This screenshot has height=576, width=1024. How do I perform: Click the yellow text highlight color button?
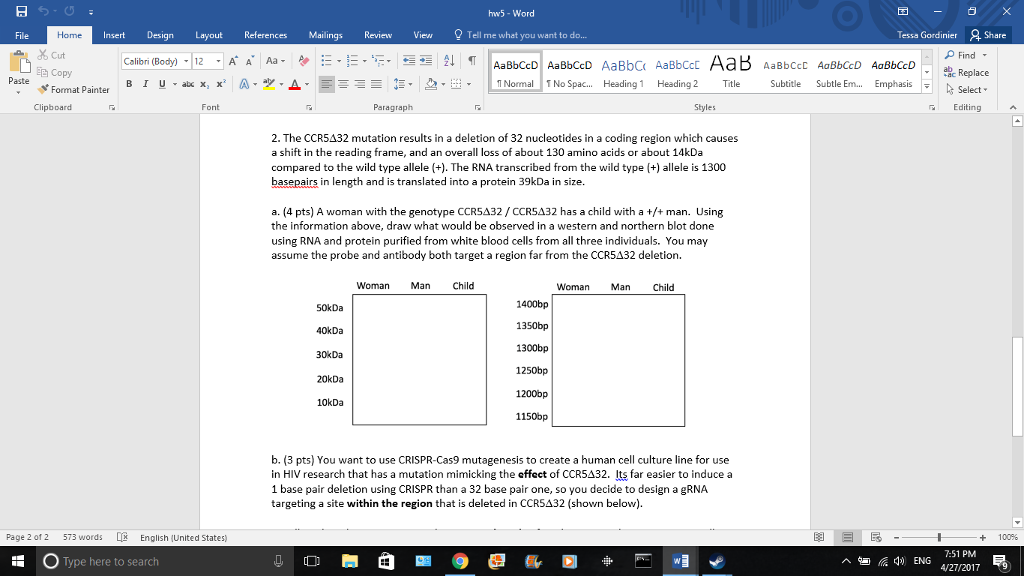[x=271, y=84]
